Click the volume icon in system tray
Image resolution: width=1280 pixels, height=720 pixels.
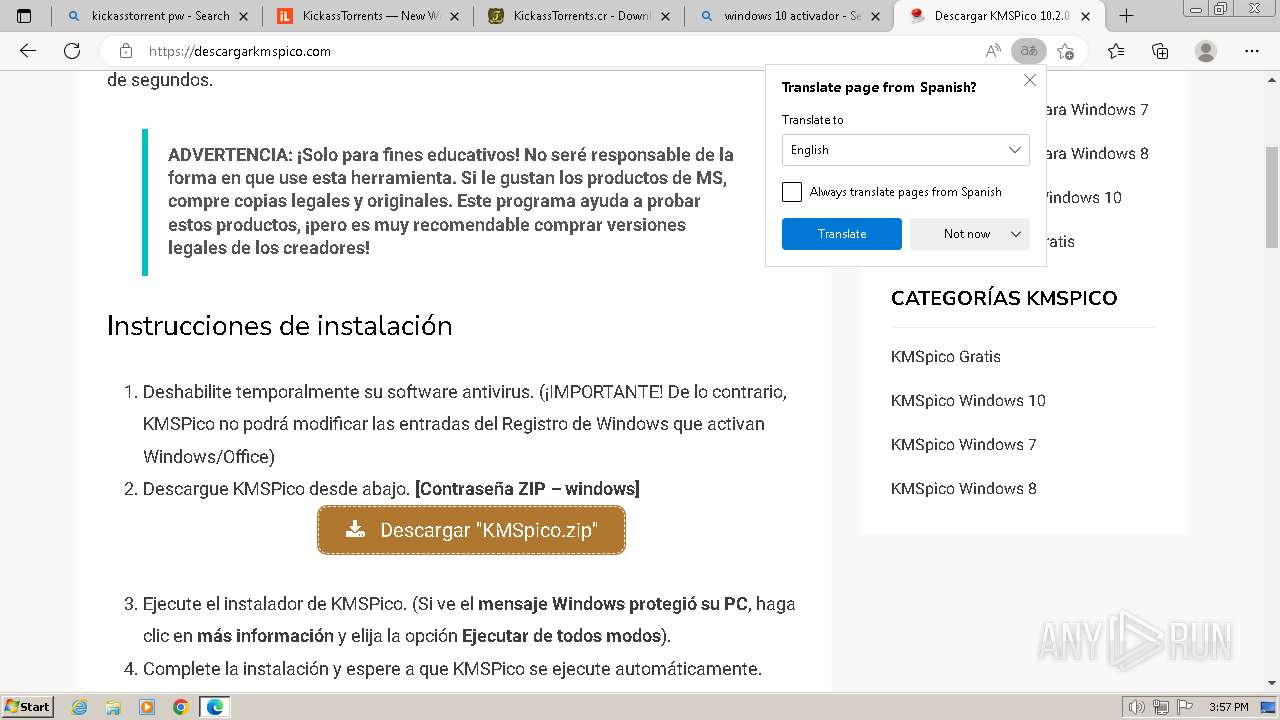click(x=1138, y=707)
